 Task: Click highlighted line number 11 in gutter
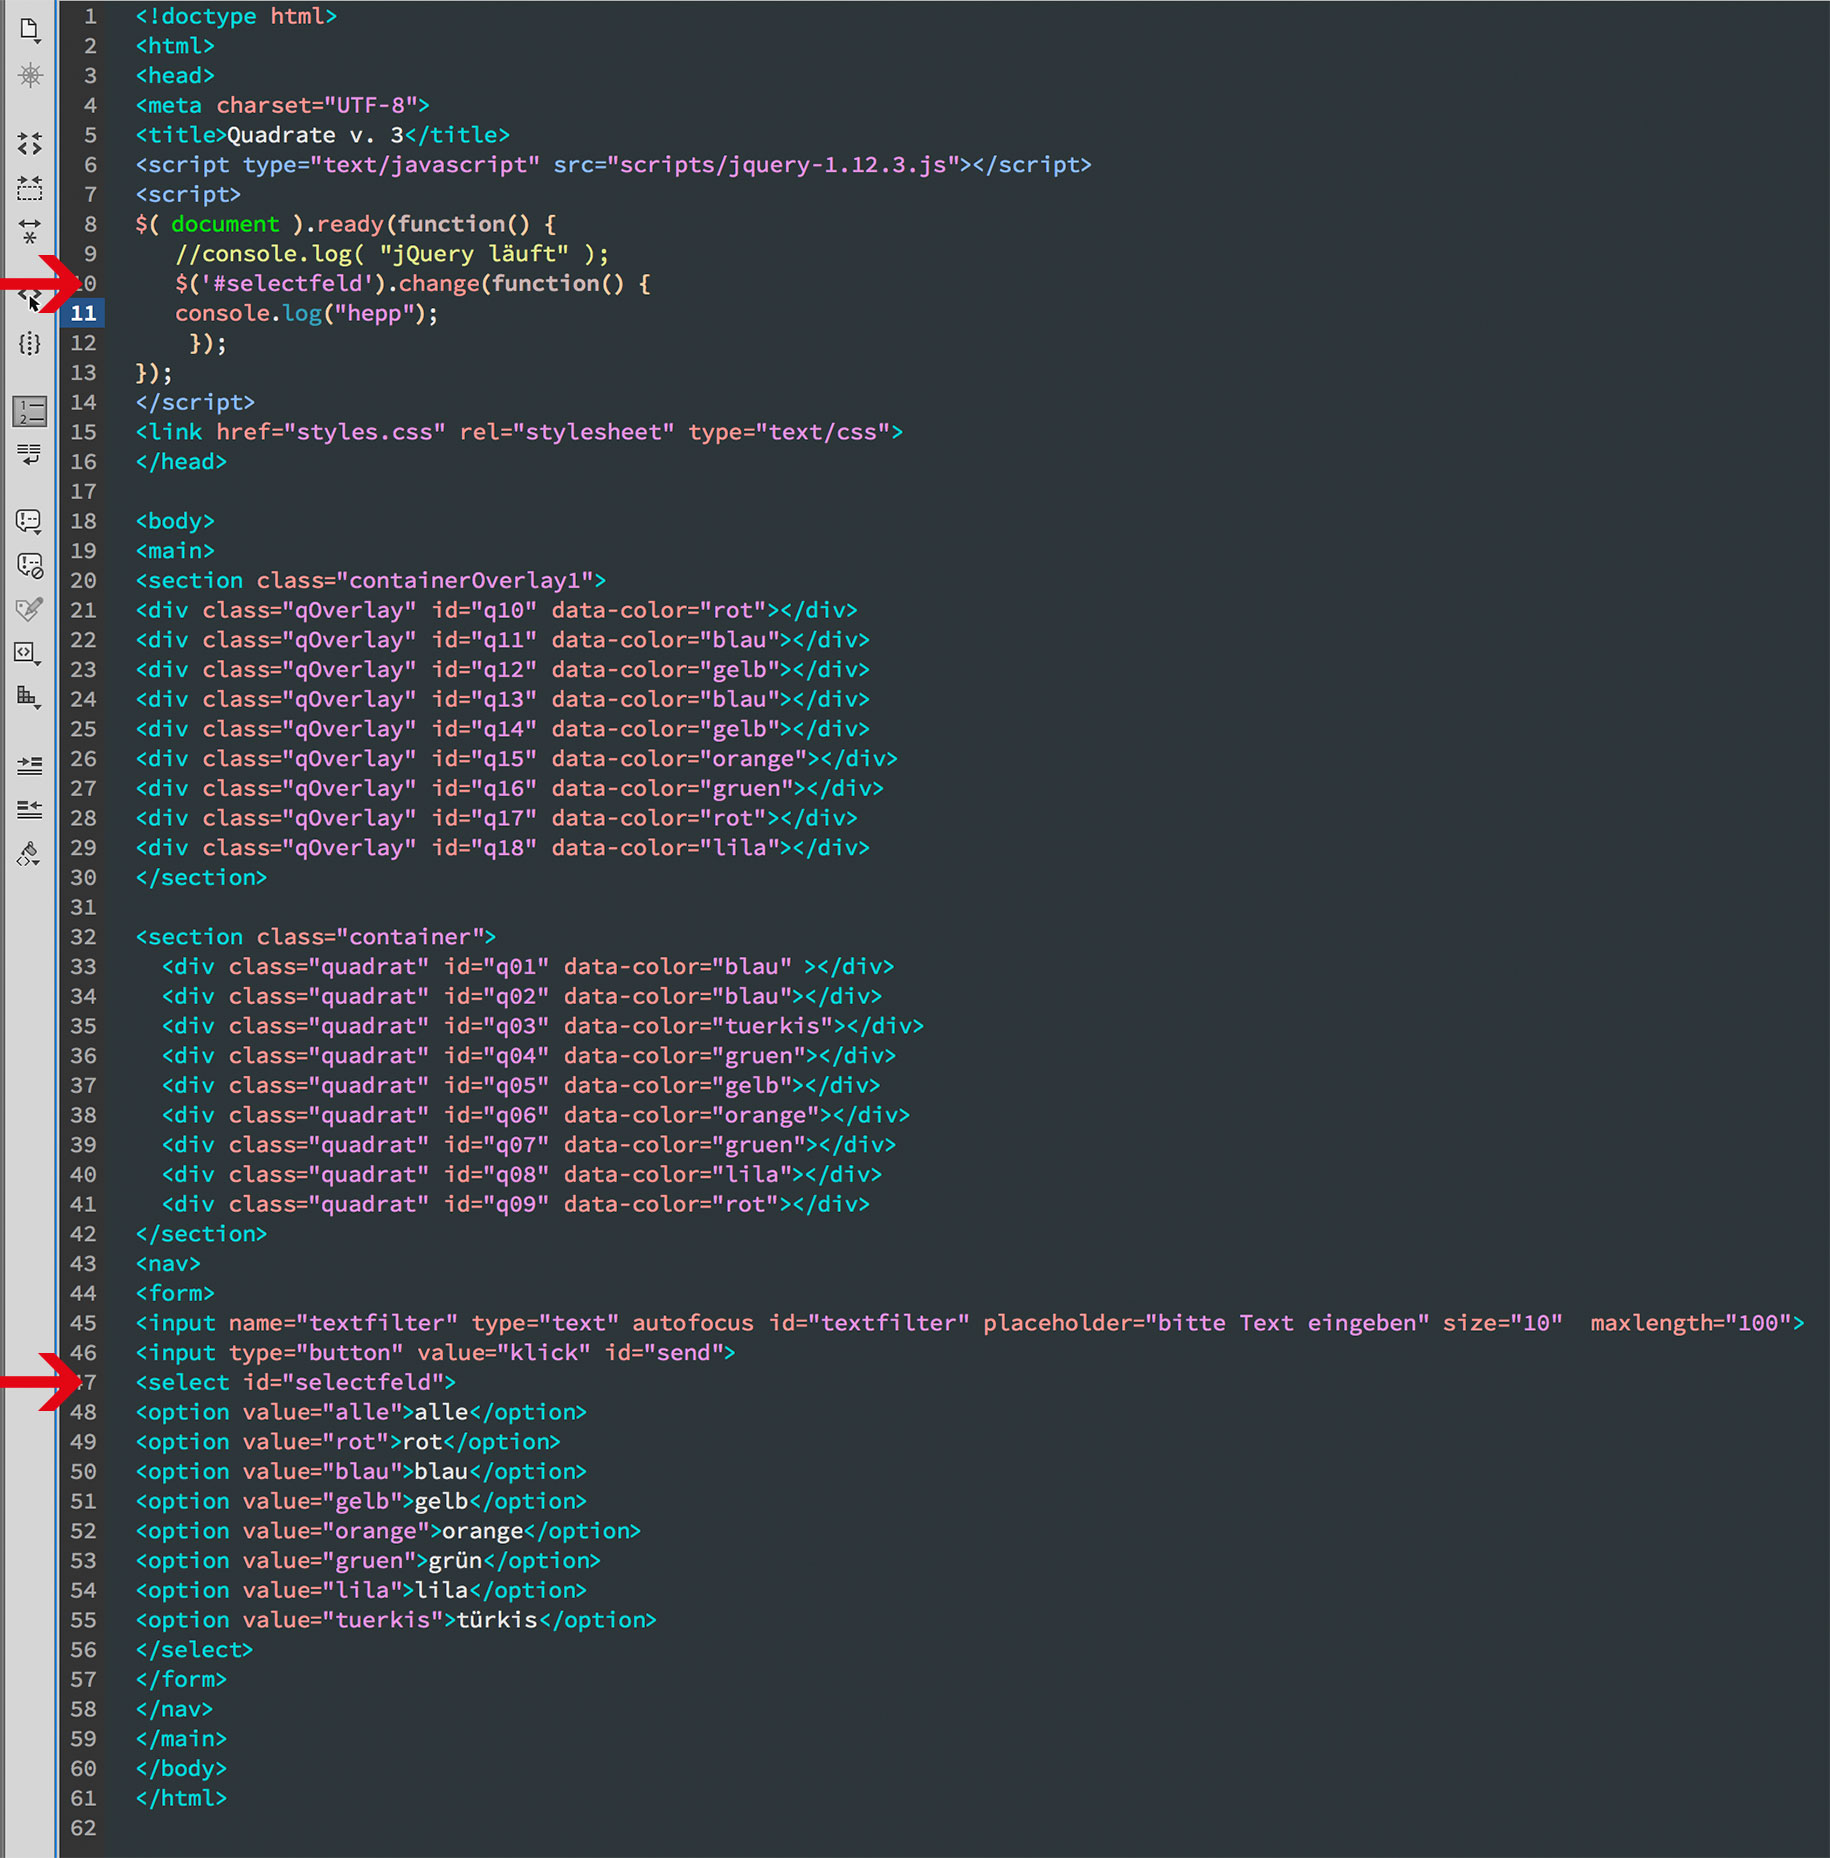[x=84, y=313]
